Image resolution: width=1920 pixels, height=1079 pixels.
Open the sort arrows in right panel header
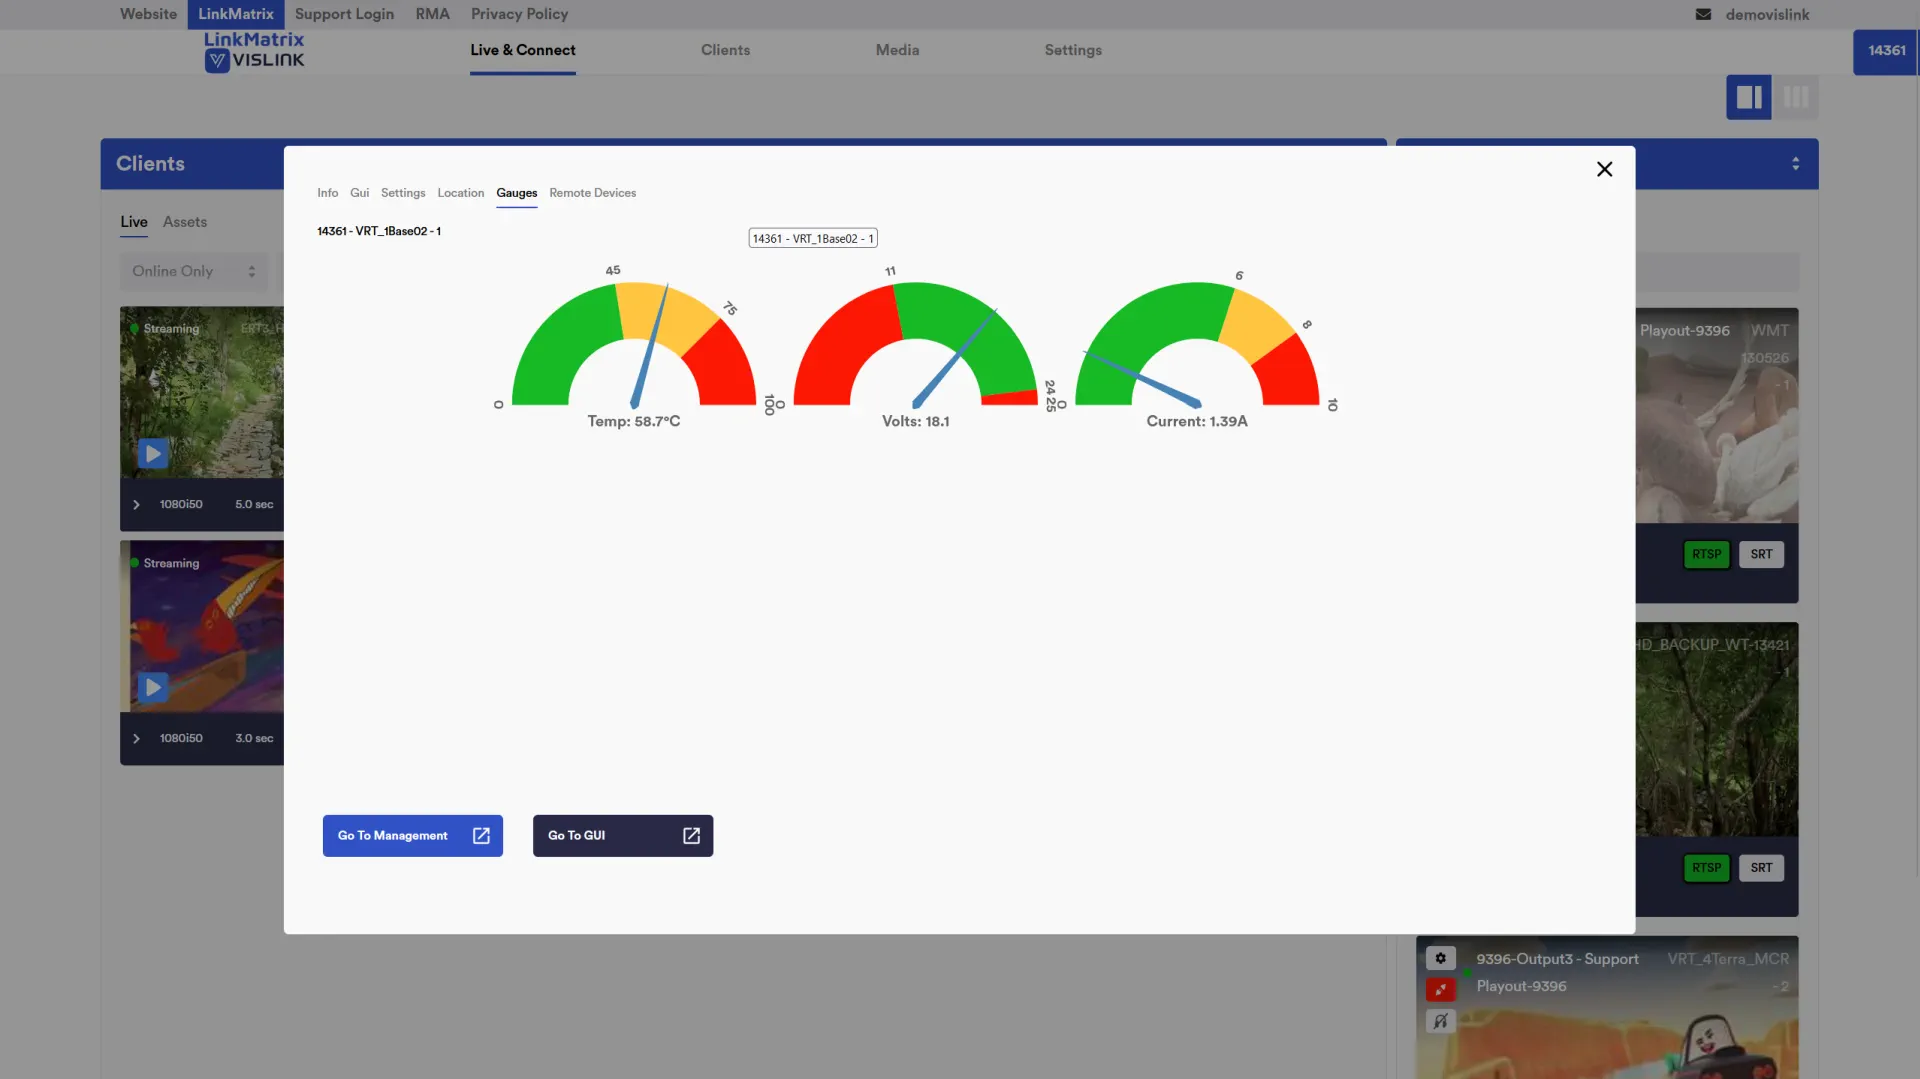pyautogui.click(x=1795, y=163)
